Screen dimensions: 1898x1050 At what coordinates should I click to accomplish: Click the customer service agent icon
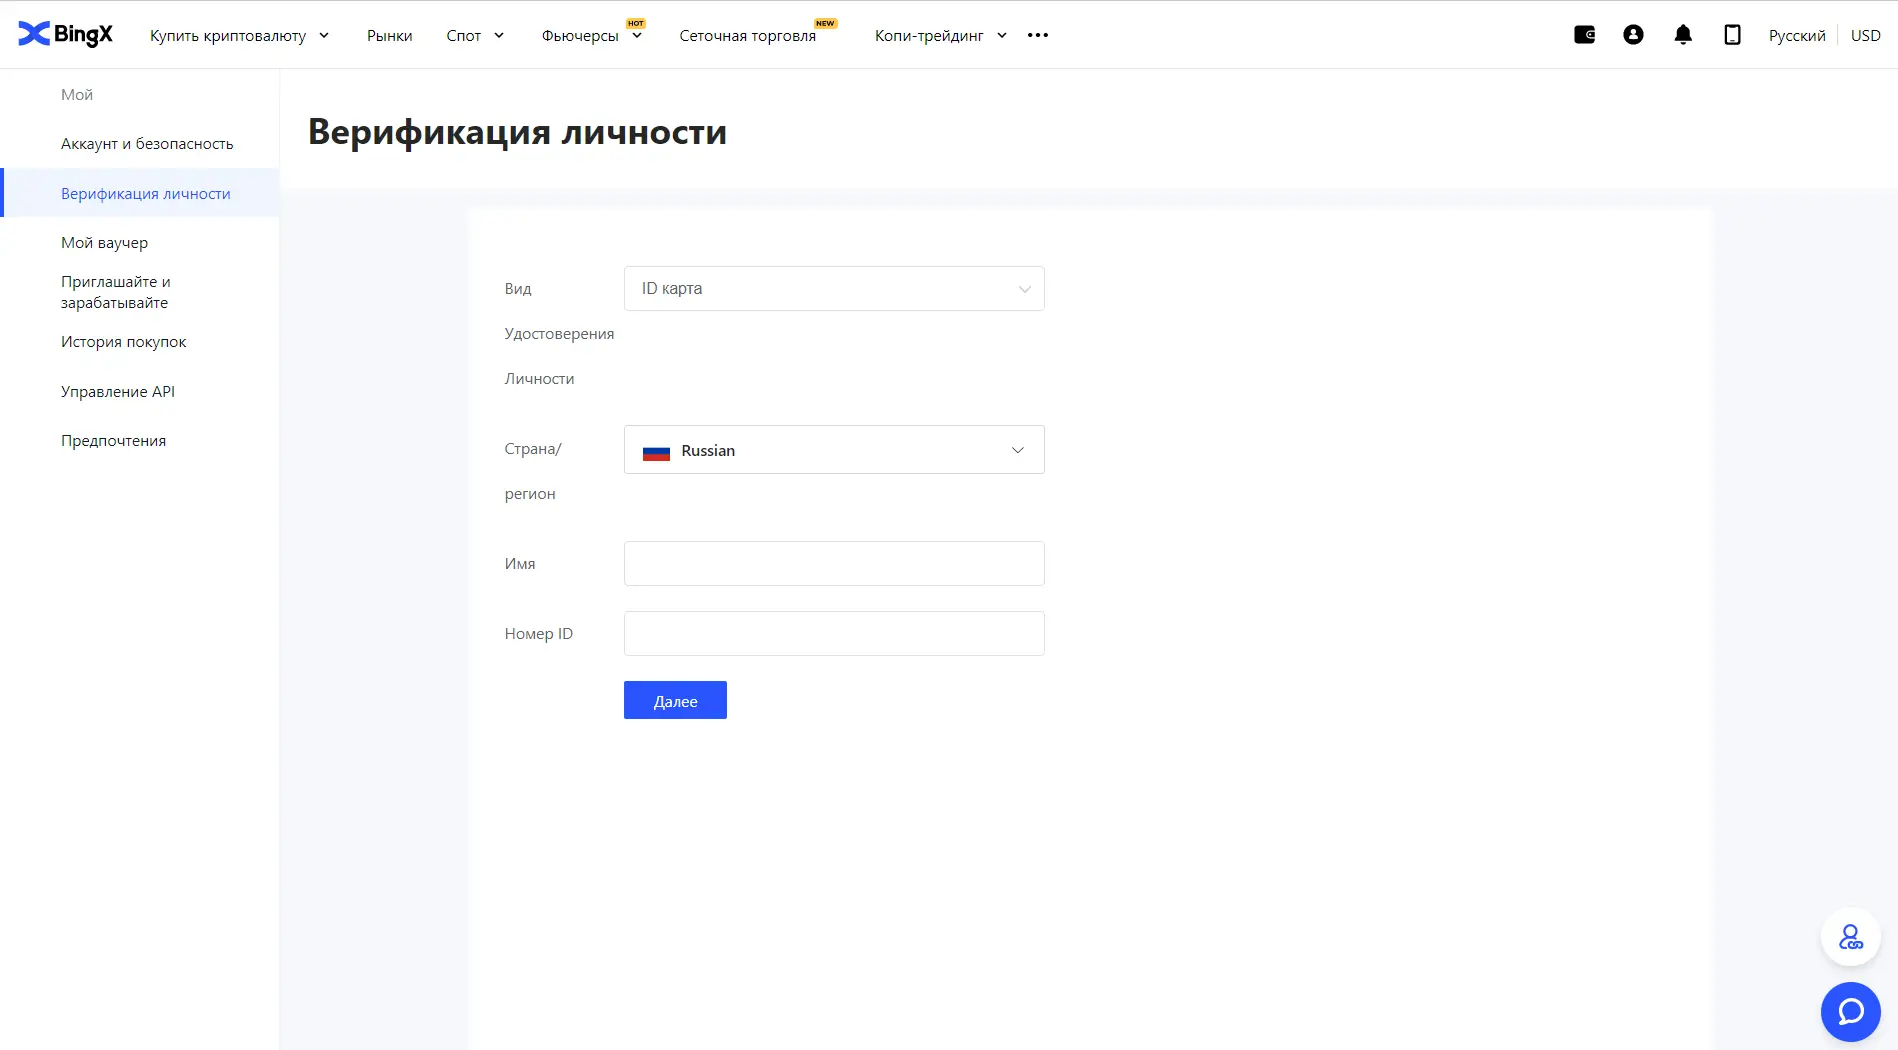1850,937
